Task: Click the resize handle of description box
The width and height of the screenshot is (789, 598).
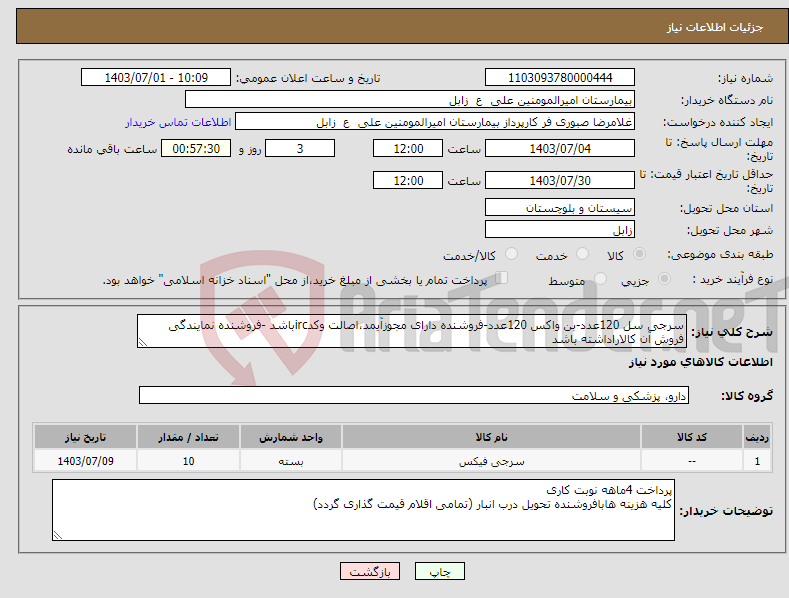Action: (143, 342)
